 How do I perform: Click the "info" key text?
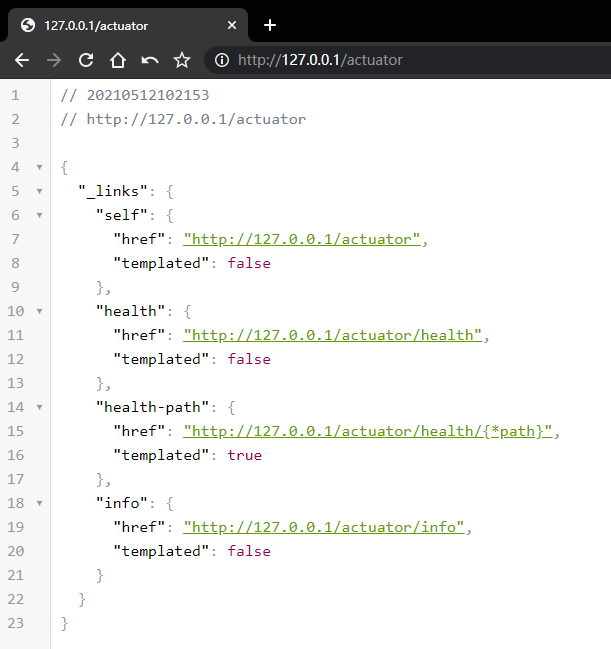point(122,503)
